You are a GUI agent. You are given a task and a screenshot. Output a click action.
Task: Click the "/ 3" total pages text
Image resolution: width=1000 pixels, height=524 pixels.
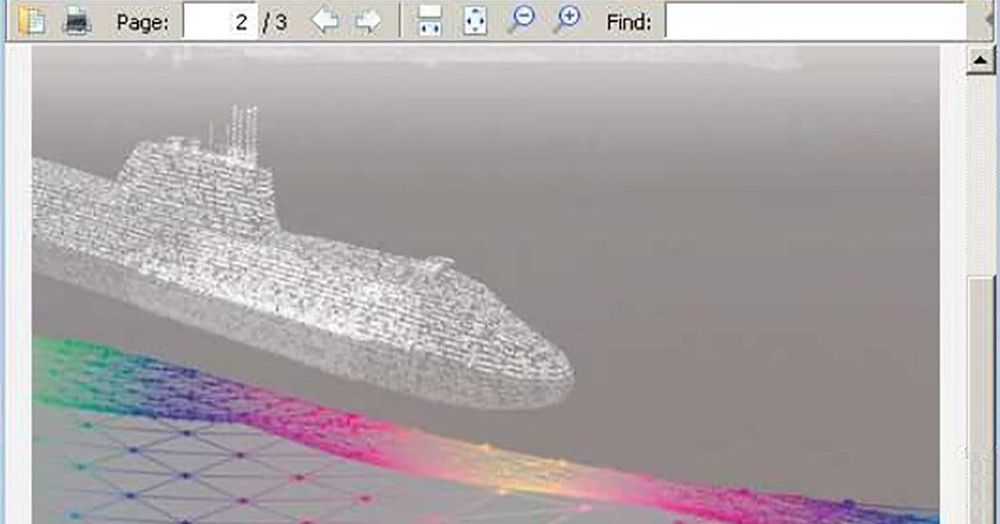pos(274,22)
